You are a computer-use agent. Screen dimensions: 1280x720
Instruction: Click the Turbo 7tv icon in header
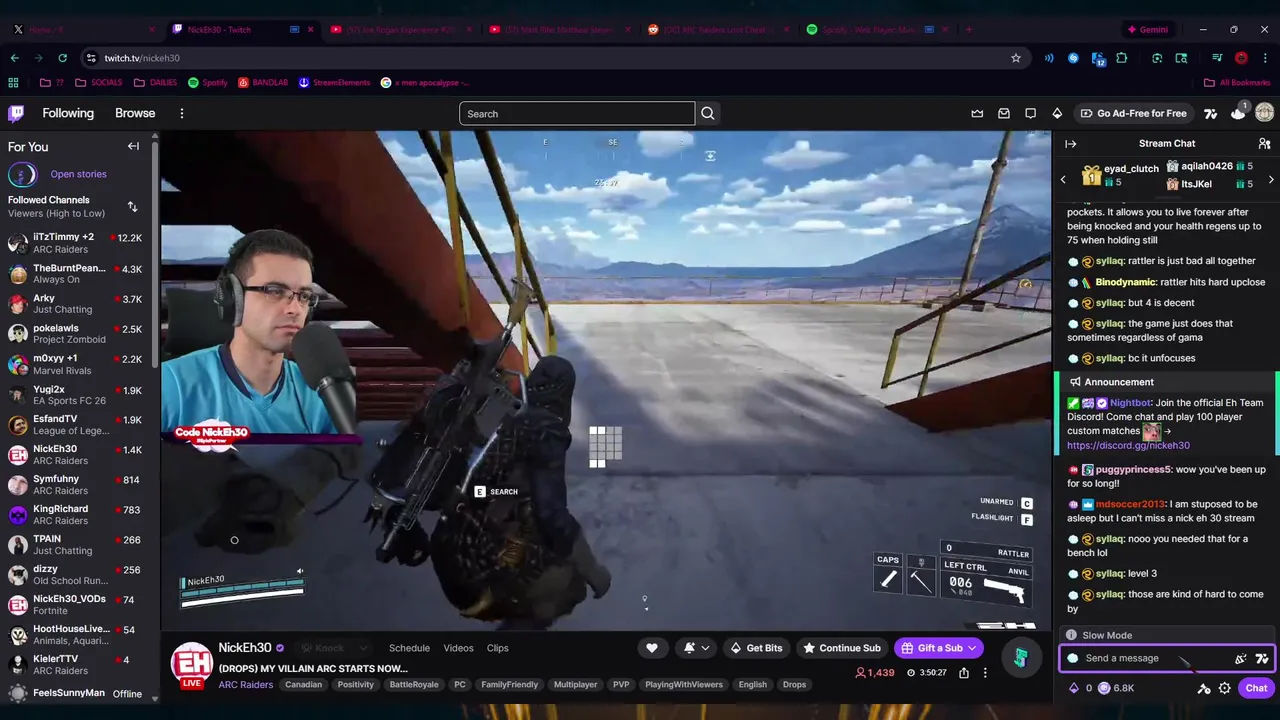(x=1211, y=113)
